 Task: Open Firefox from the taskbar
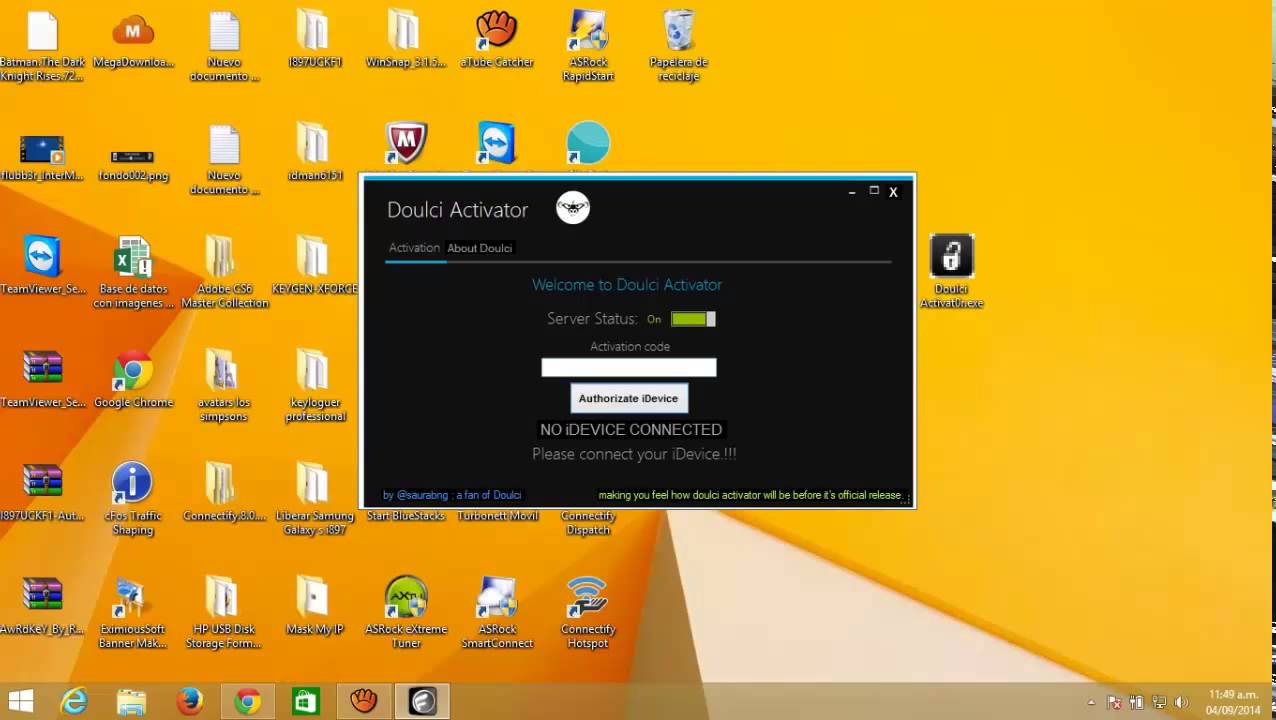coord(190,702)
